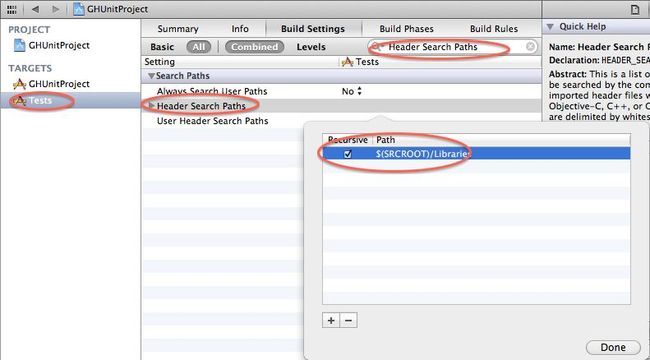Click the Recursive column header

[347, 140]
